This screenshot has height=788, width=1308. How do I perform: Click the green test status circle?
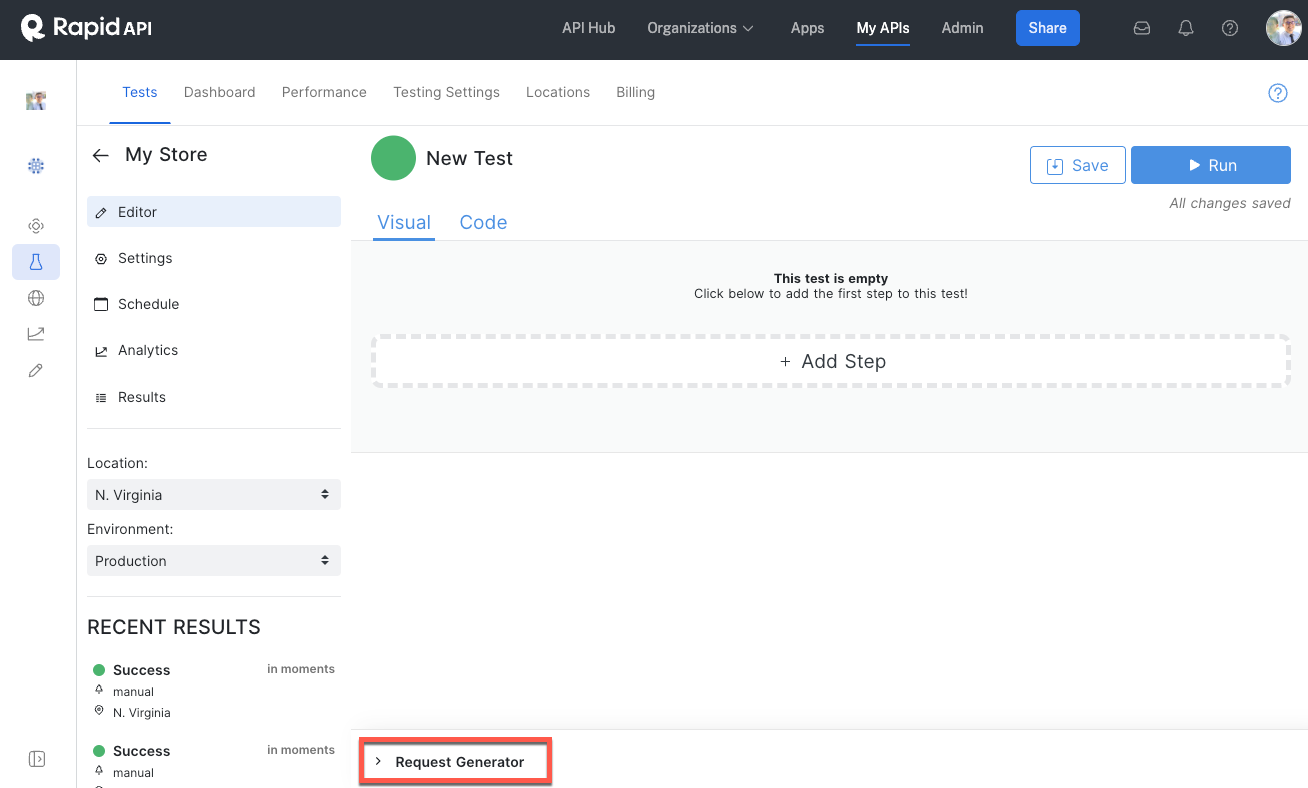(x=393, y=158)
